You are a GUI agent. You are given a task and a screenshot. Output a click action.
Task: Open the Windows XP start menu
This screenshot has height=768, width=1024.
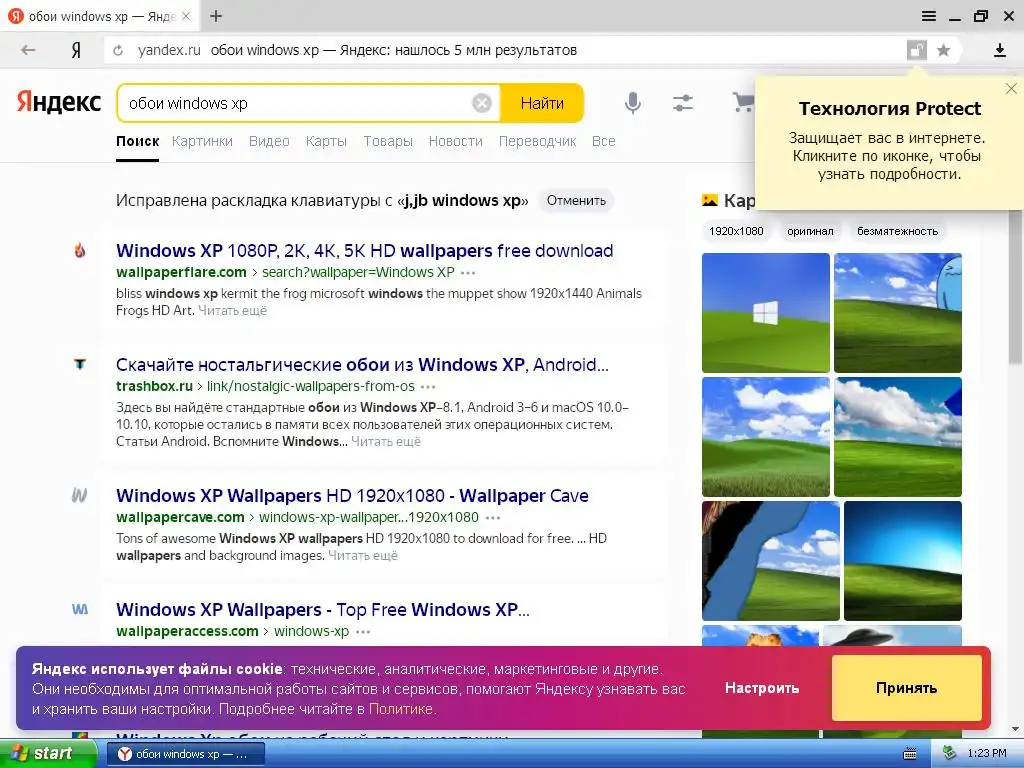coord(48,753)
